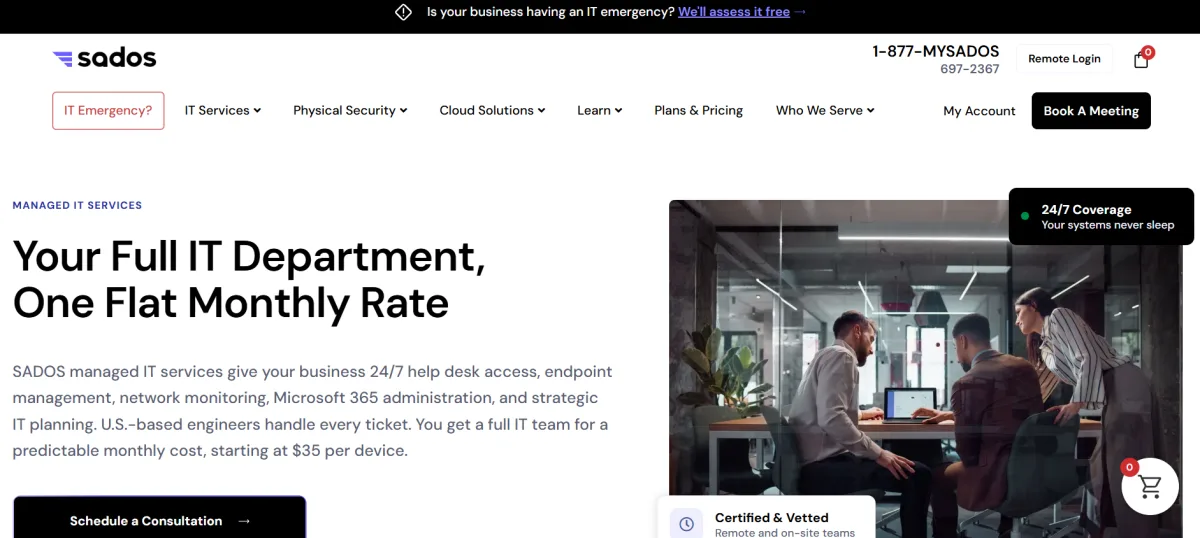Click the diamond alert icon in top banner

click(x=403, y=12)
